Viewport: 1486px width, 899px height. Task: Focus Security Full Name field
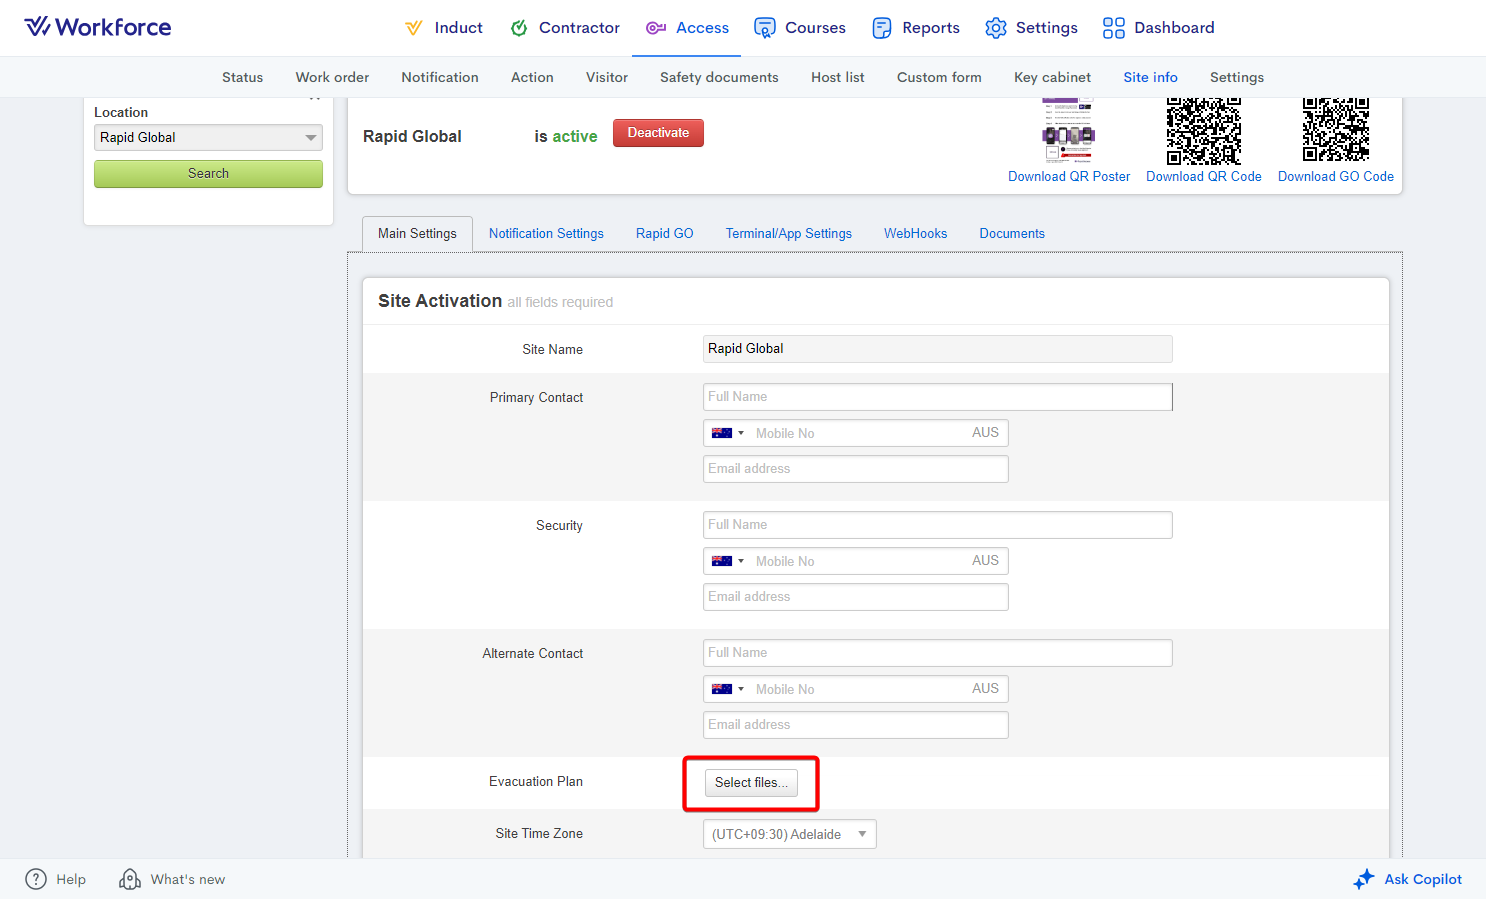point(938,525)
